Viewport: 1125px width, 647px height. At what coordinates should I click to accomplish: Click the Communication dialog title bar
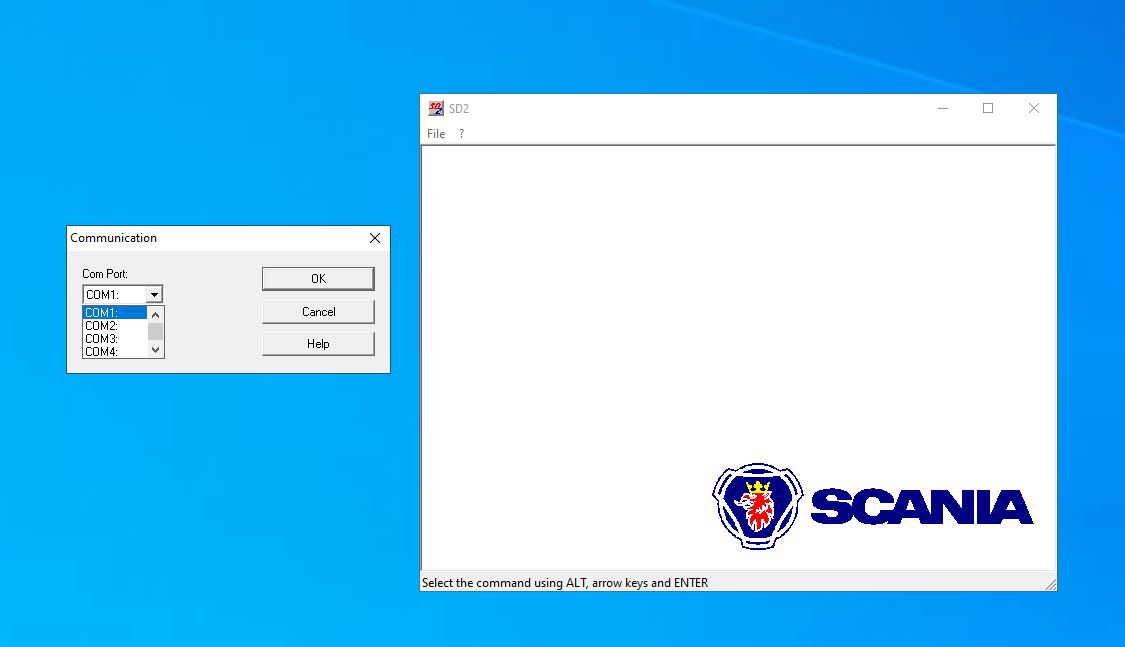[x=200, y=238]
